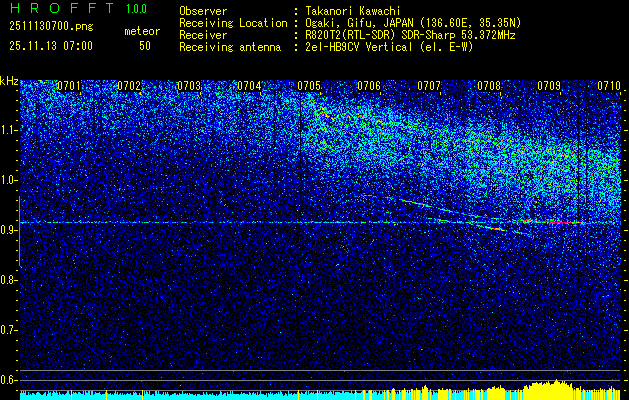Click the 0709 time marker

549,86
